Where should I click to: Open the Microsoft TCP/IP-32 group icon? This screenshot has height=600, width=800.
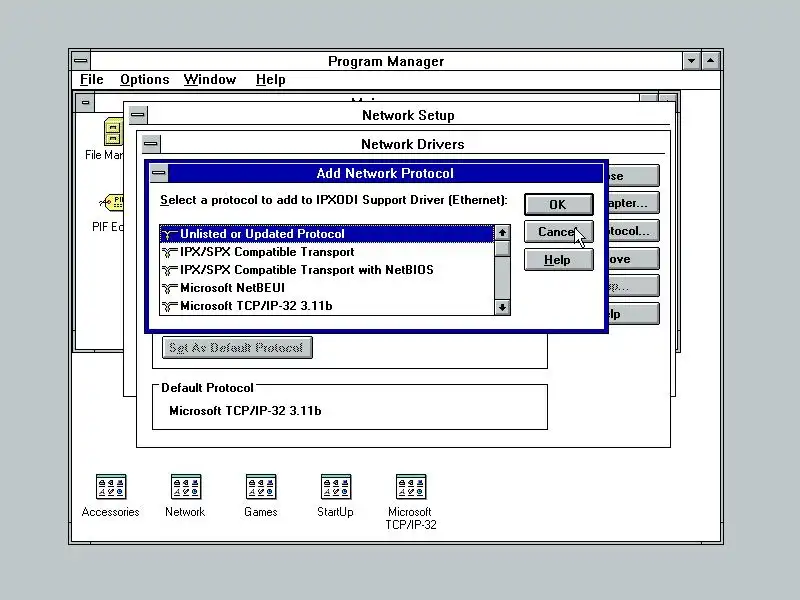411,487
